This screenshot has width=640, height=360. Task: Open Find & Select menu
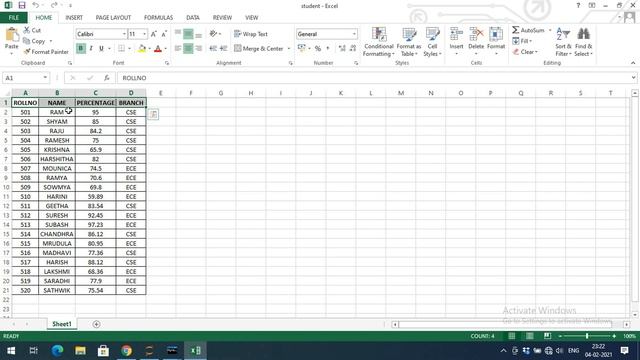pyautogui.click(x=583, y=42)
